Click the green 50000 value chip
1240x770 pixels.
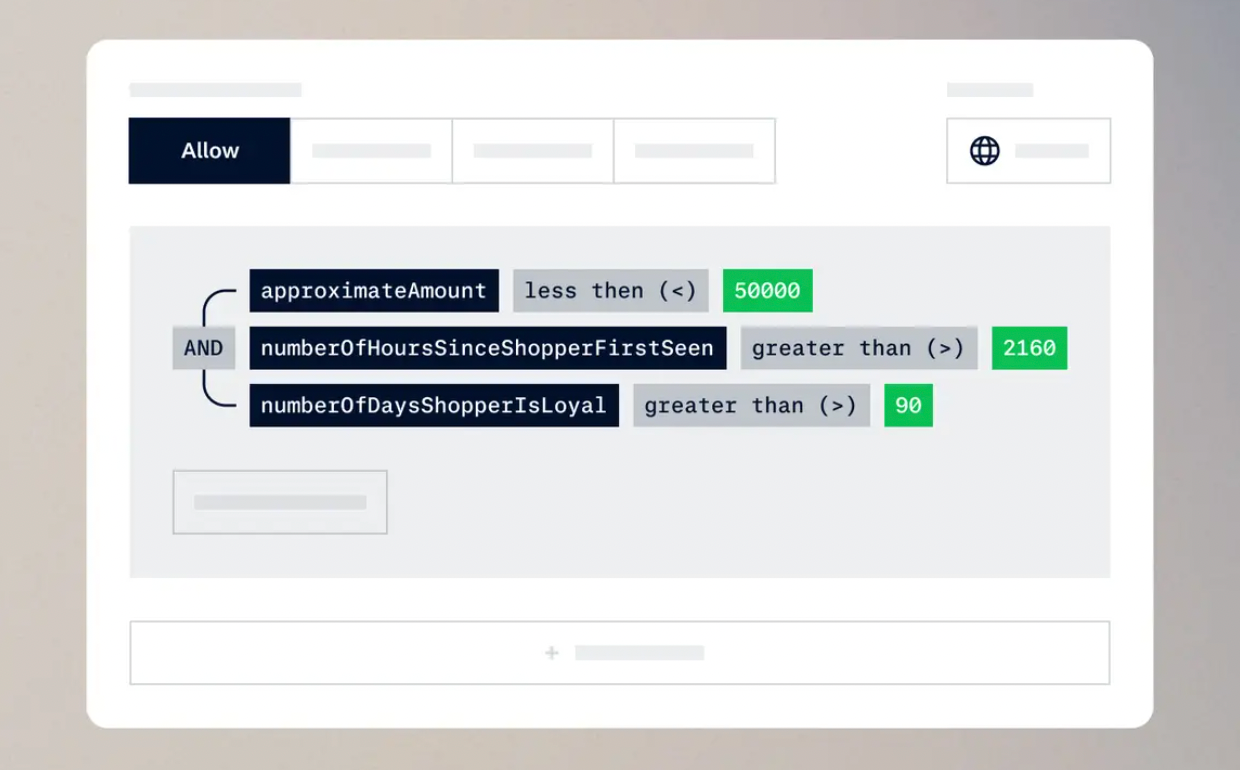767,290
